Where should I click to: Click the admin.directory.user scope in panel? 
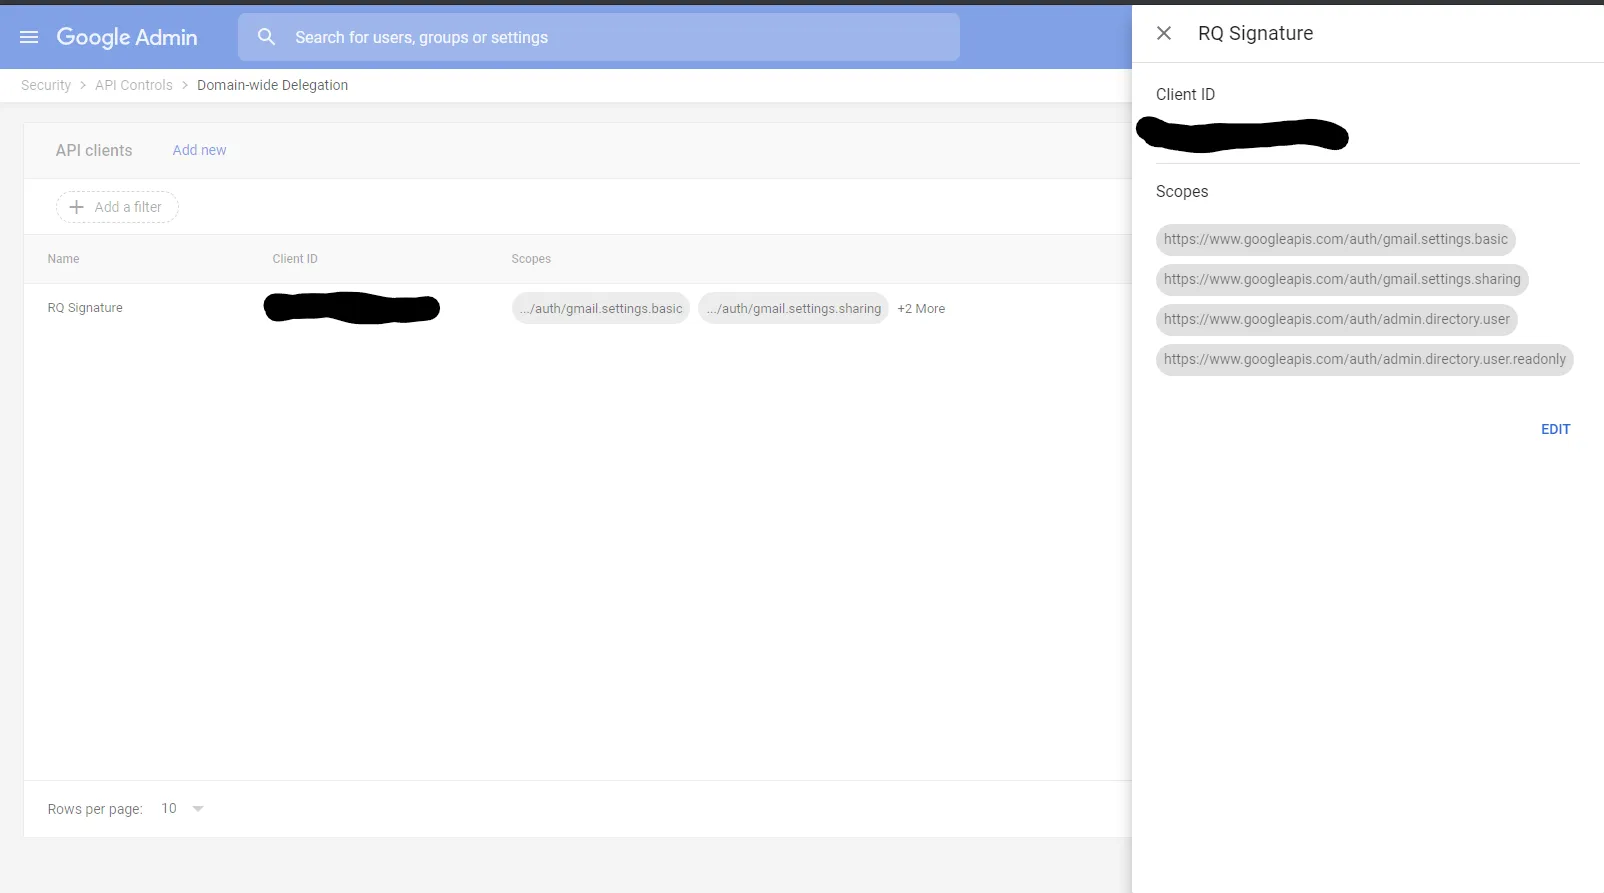click(1337, 320)
